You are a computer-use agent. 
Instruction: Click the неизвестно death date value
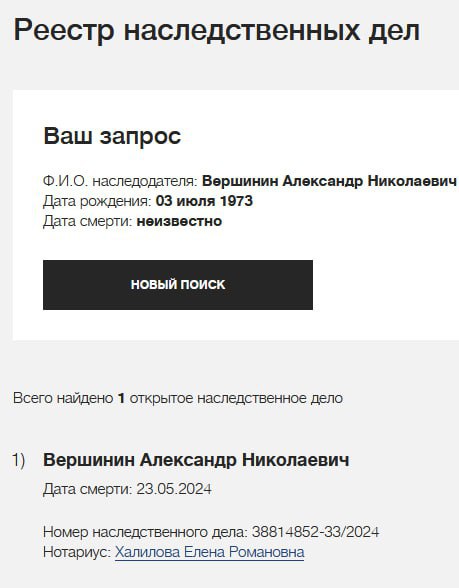179,221
